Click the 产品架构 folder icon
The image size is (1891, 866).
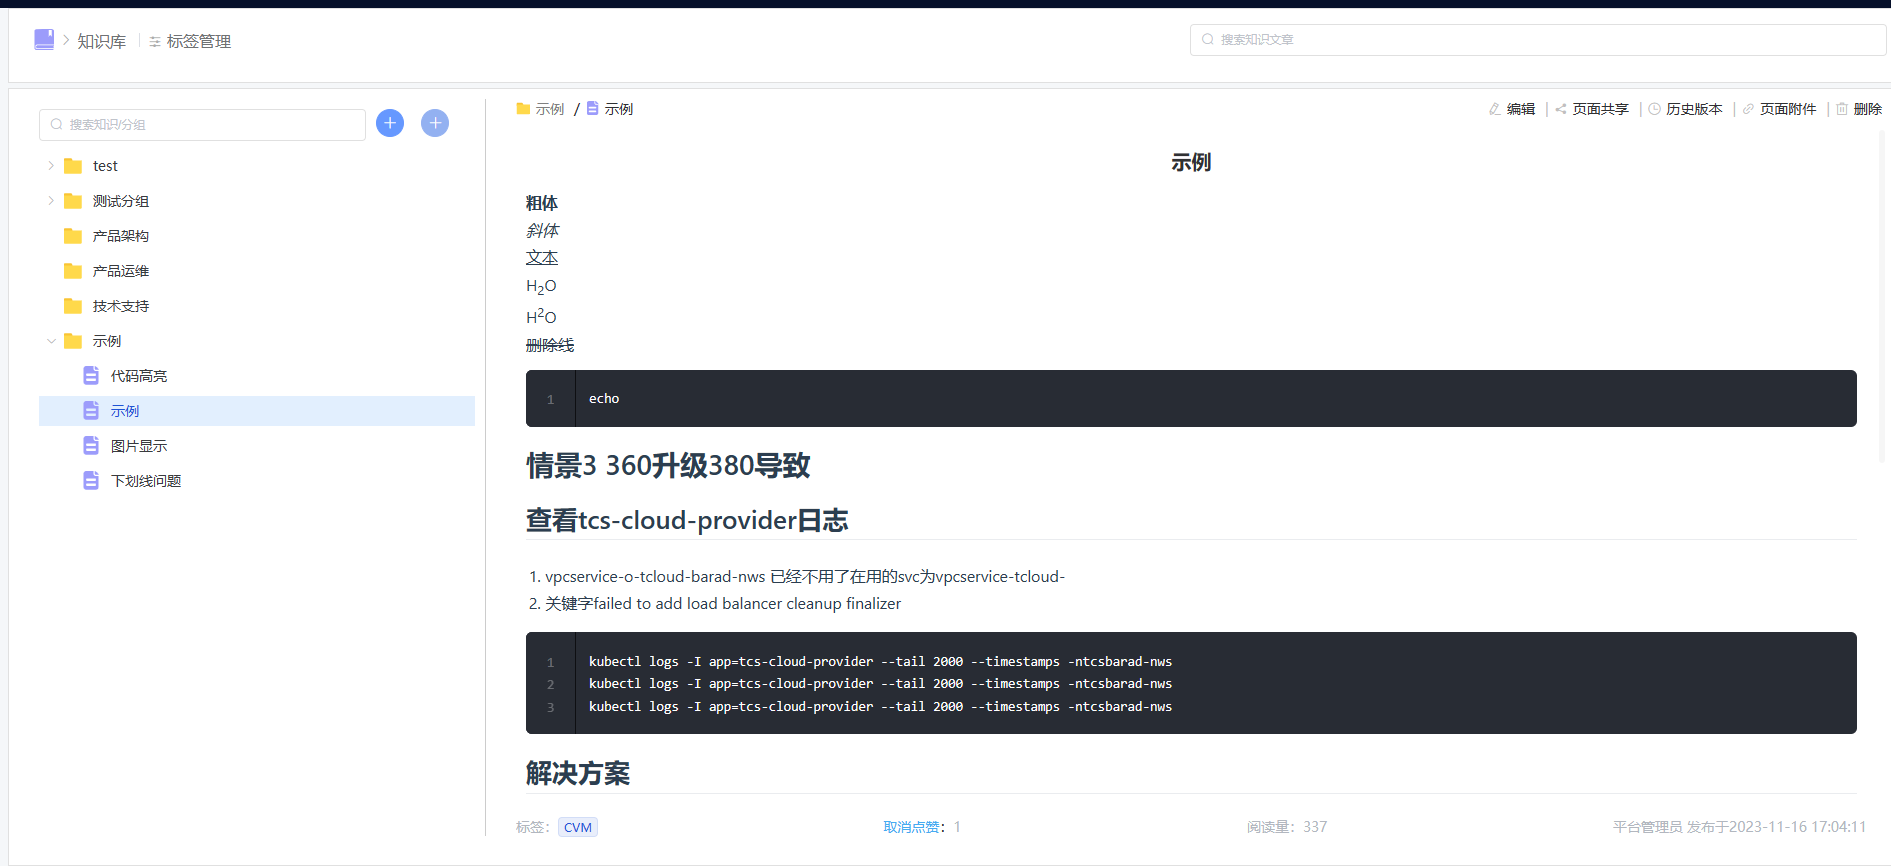(x=73, y=236)
